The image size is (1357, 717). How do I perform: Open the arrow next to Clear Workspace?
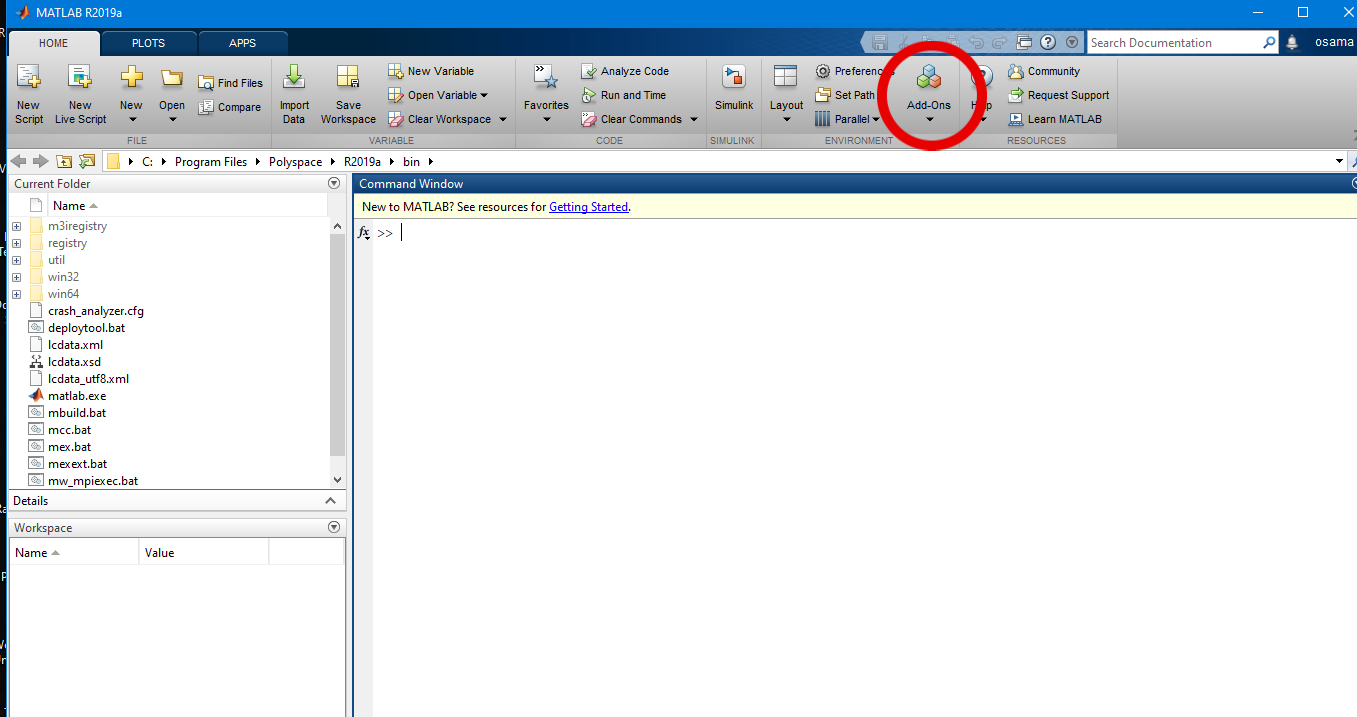click(x=503, y=119)
